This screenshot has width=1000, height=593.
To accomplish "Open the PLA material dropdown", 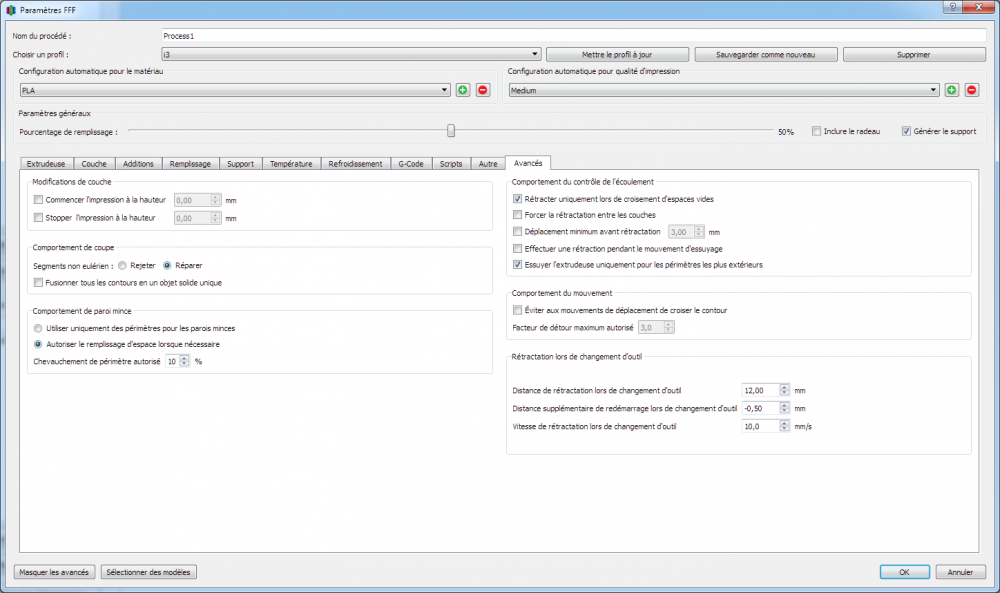I will pos(235,90).
